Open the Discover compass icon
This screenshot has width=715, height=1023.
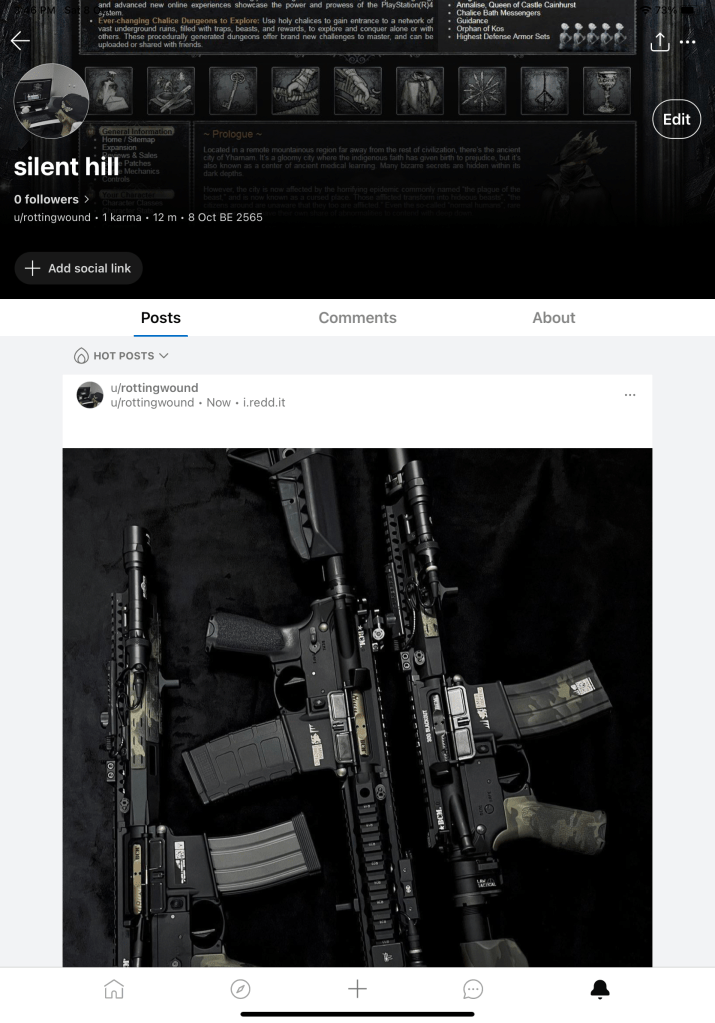tap(240, 989)
